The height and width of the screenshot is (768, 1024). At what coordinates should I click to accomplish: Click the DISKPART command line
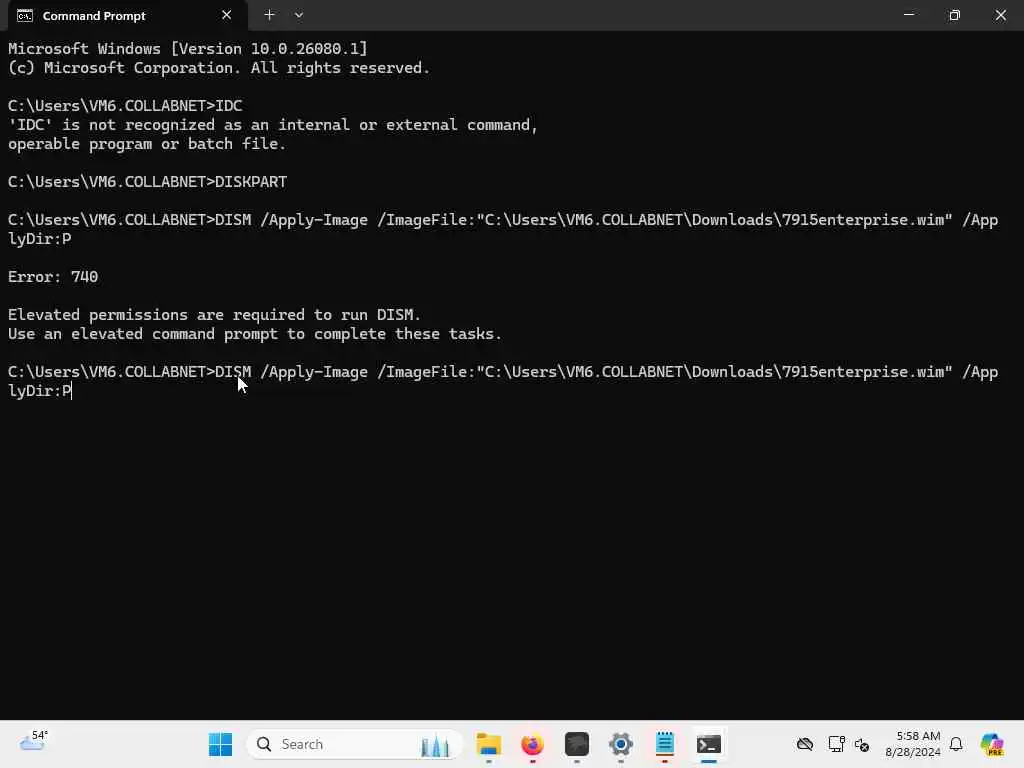pyautogui.click(x=148, y=182)
